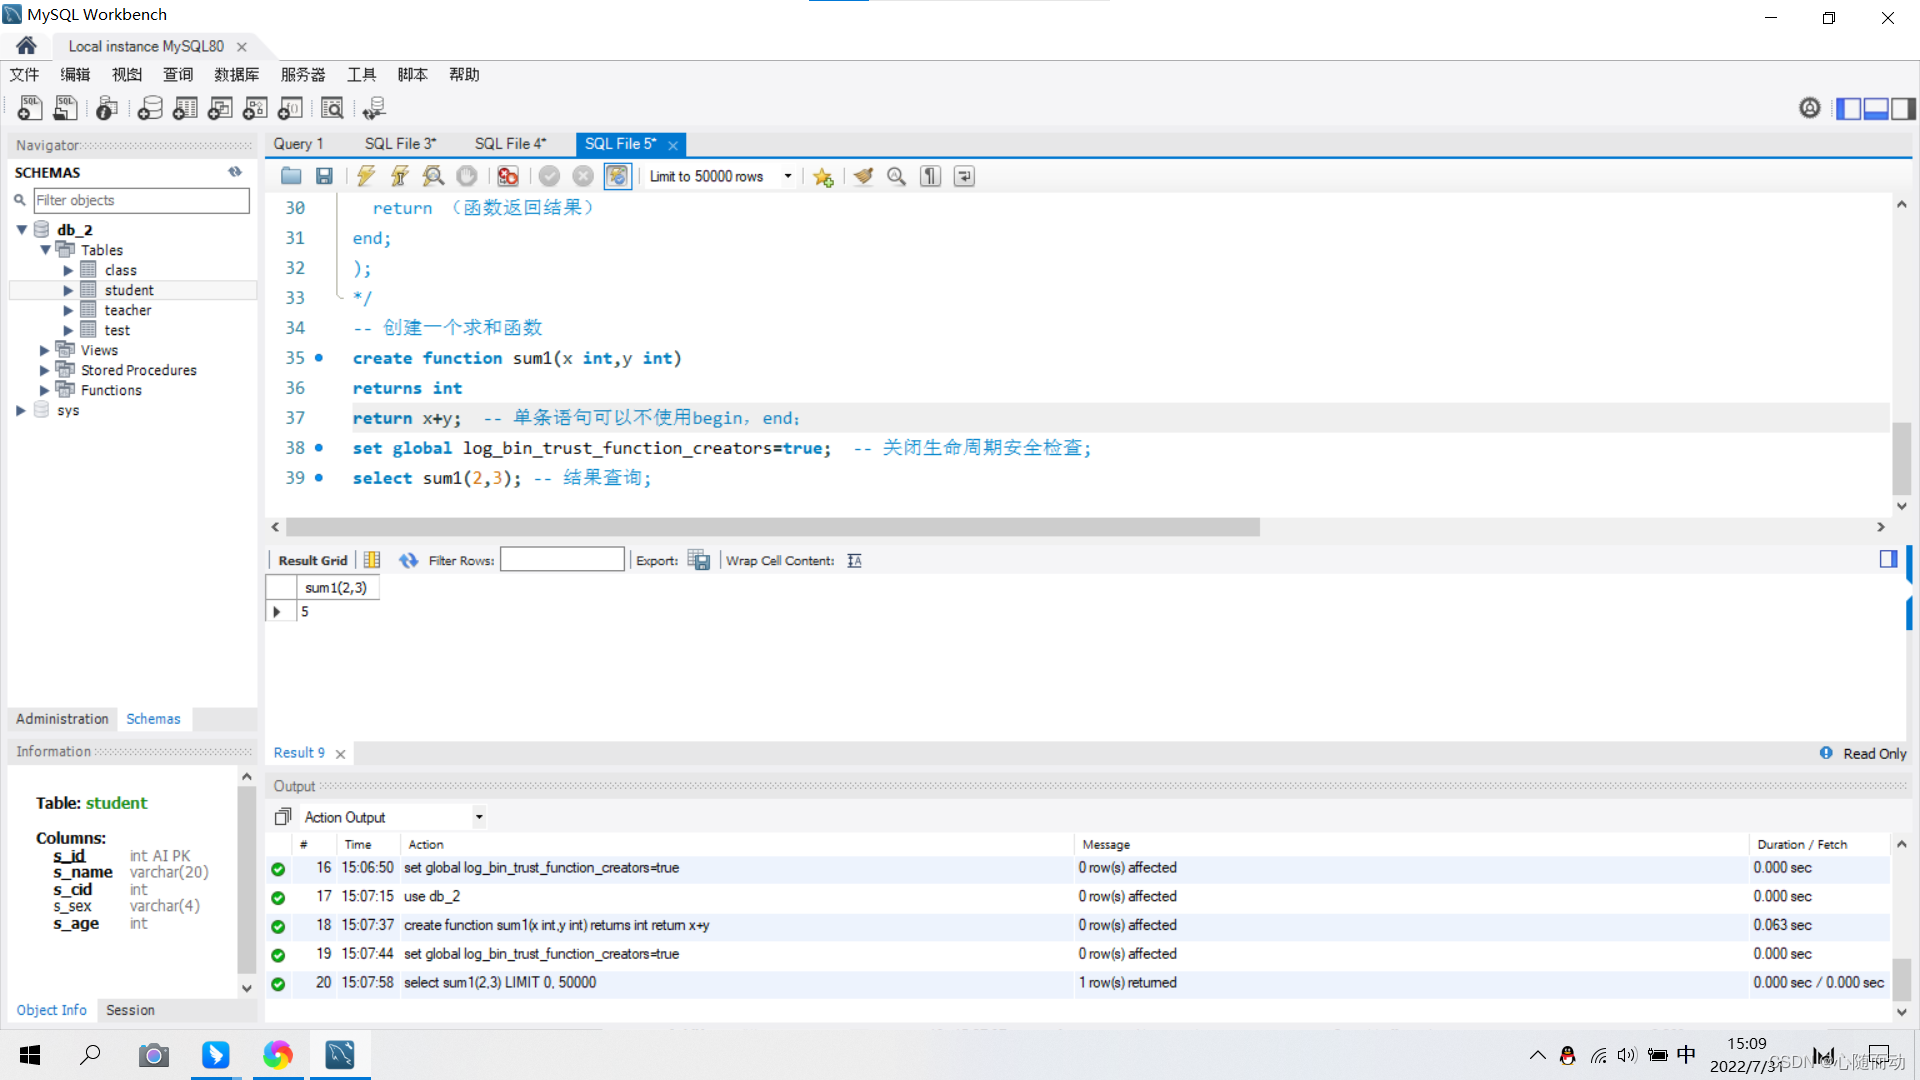Switch to the Administration tab
1920x1080 pixels.
(x=62, y=719)
